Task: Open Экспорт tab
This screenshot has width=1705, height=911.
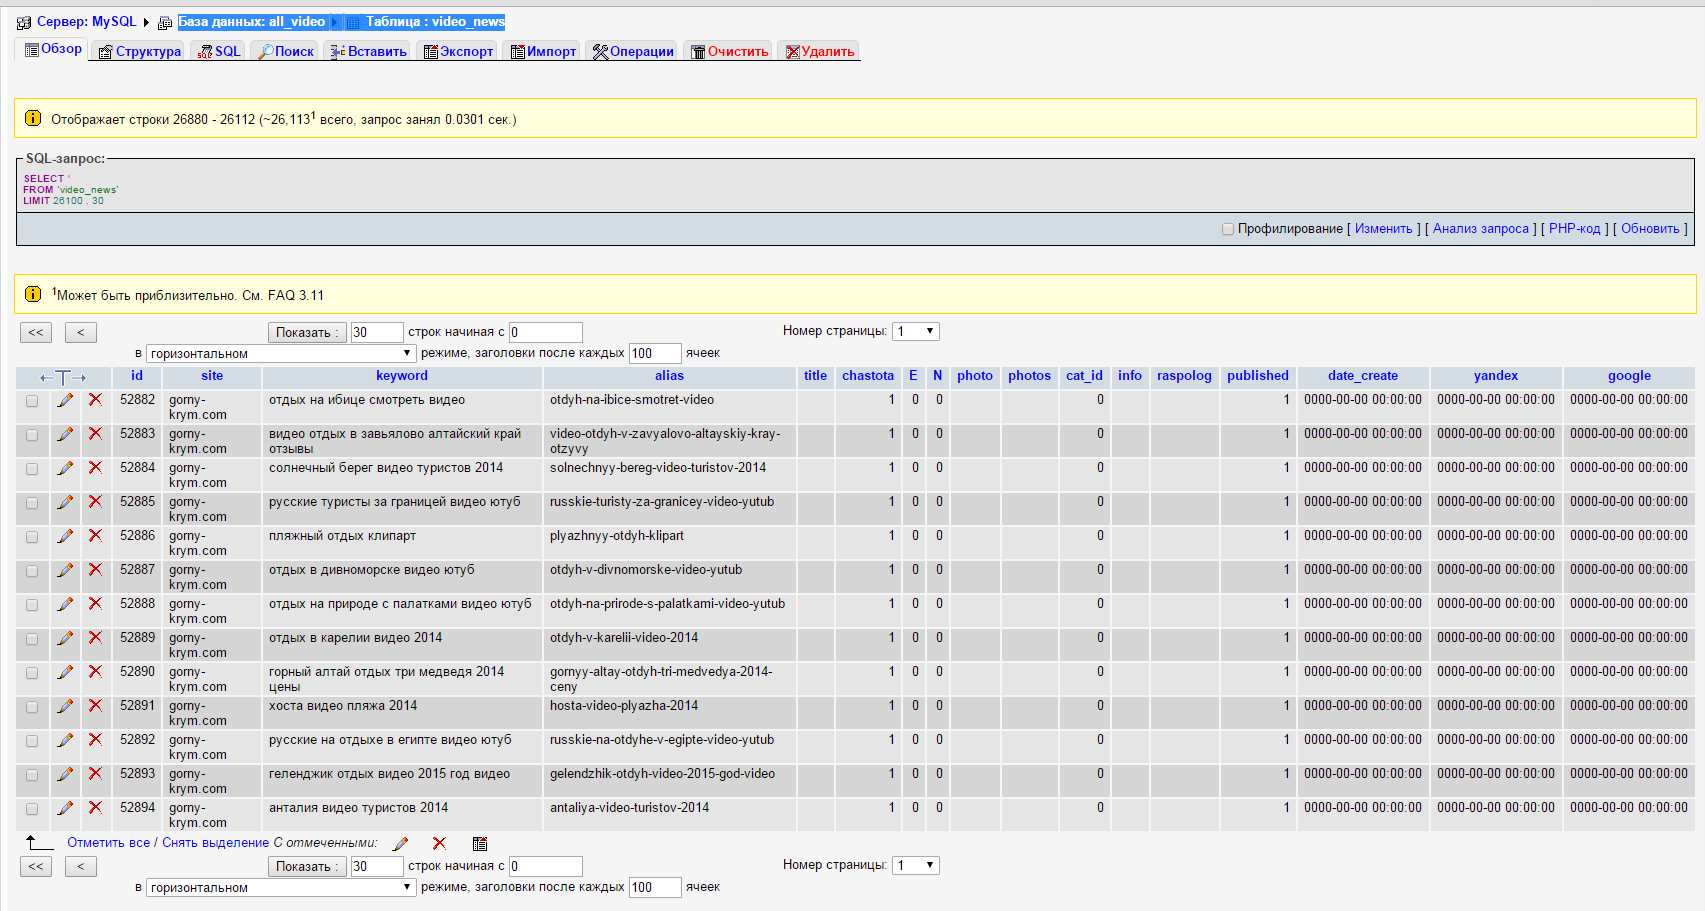Action: pyautogui.click(x=458, y=51)
